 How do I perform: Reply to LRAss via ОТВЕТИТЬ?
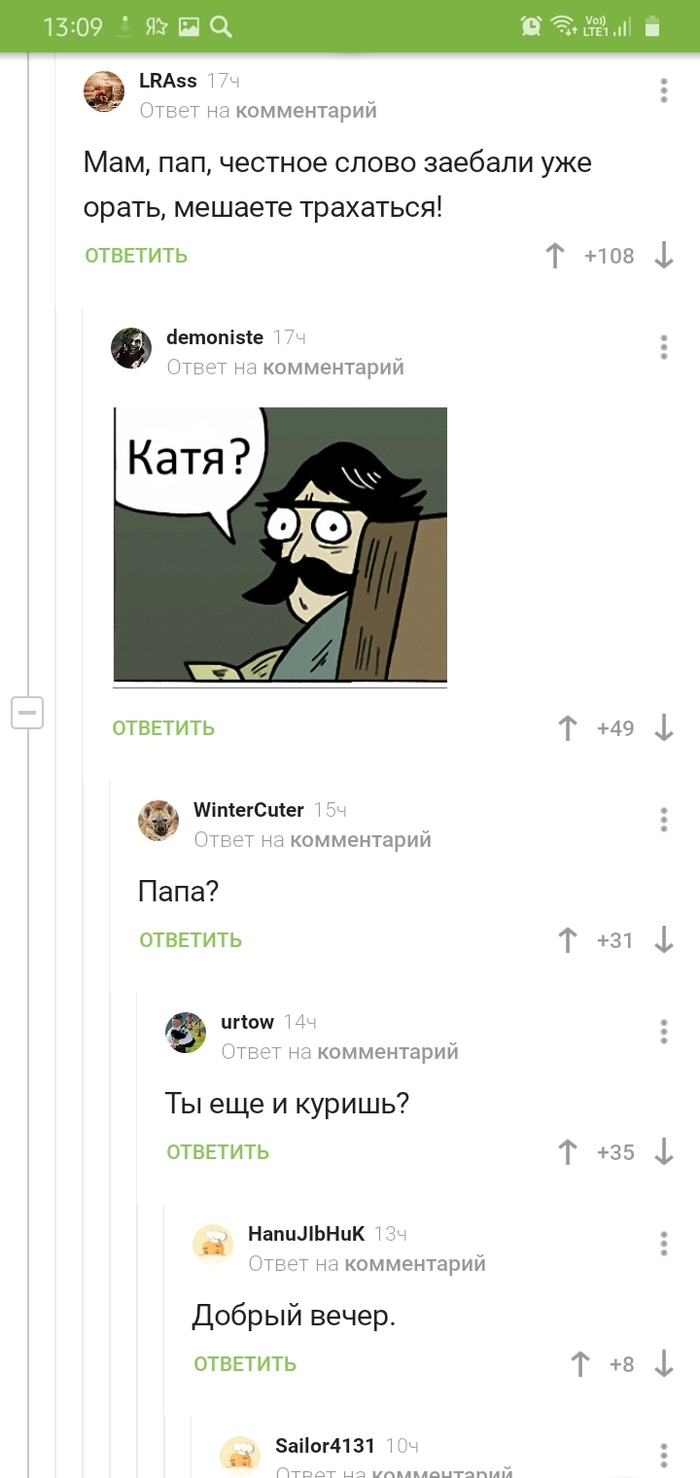pyautogui.click(x=136, y=256)
